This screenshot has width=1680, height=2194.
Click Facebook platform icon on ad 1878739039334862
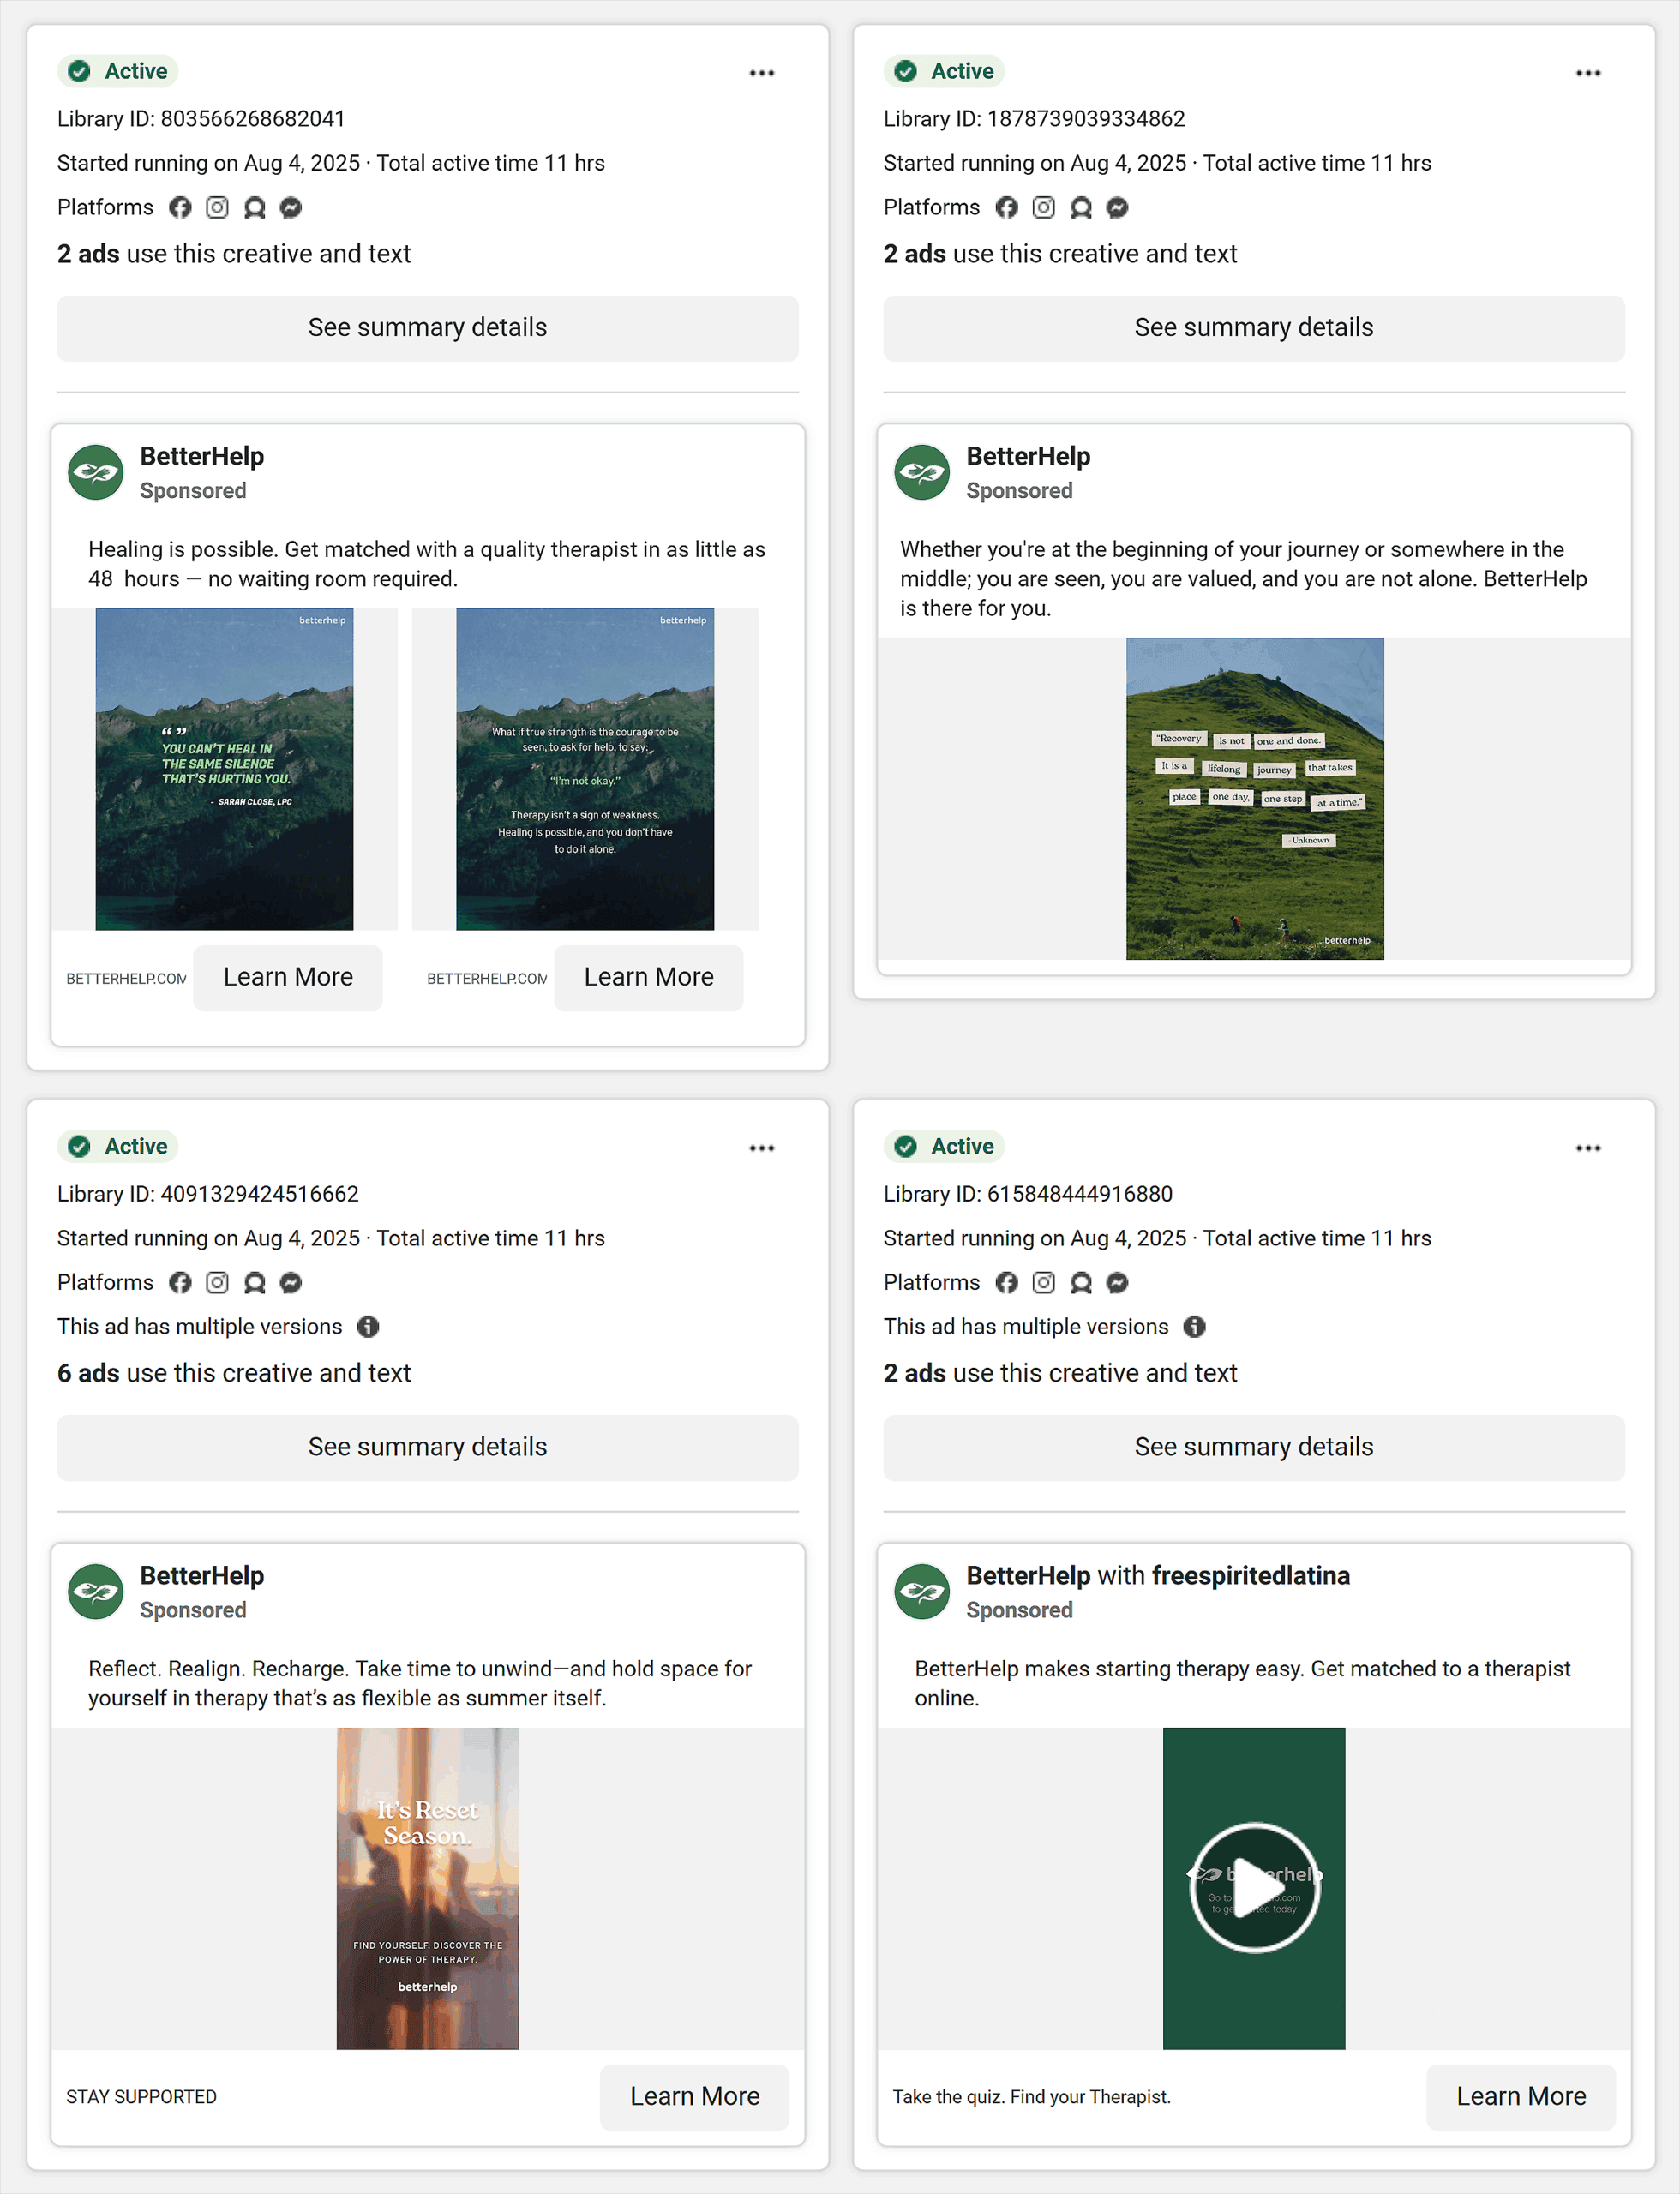1007,207
